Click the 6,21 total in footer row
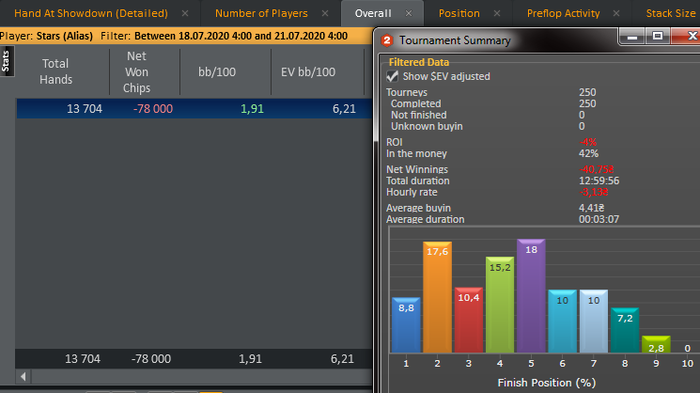 click(342, 359)
